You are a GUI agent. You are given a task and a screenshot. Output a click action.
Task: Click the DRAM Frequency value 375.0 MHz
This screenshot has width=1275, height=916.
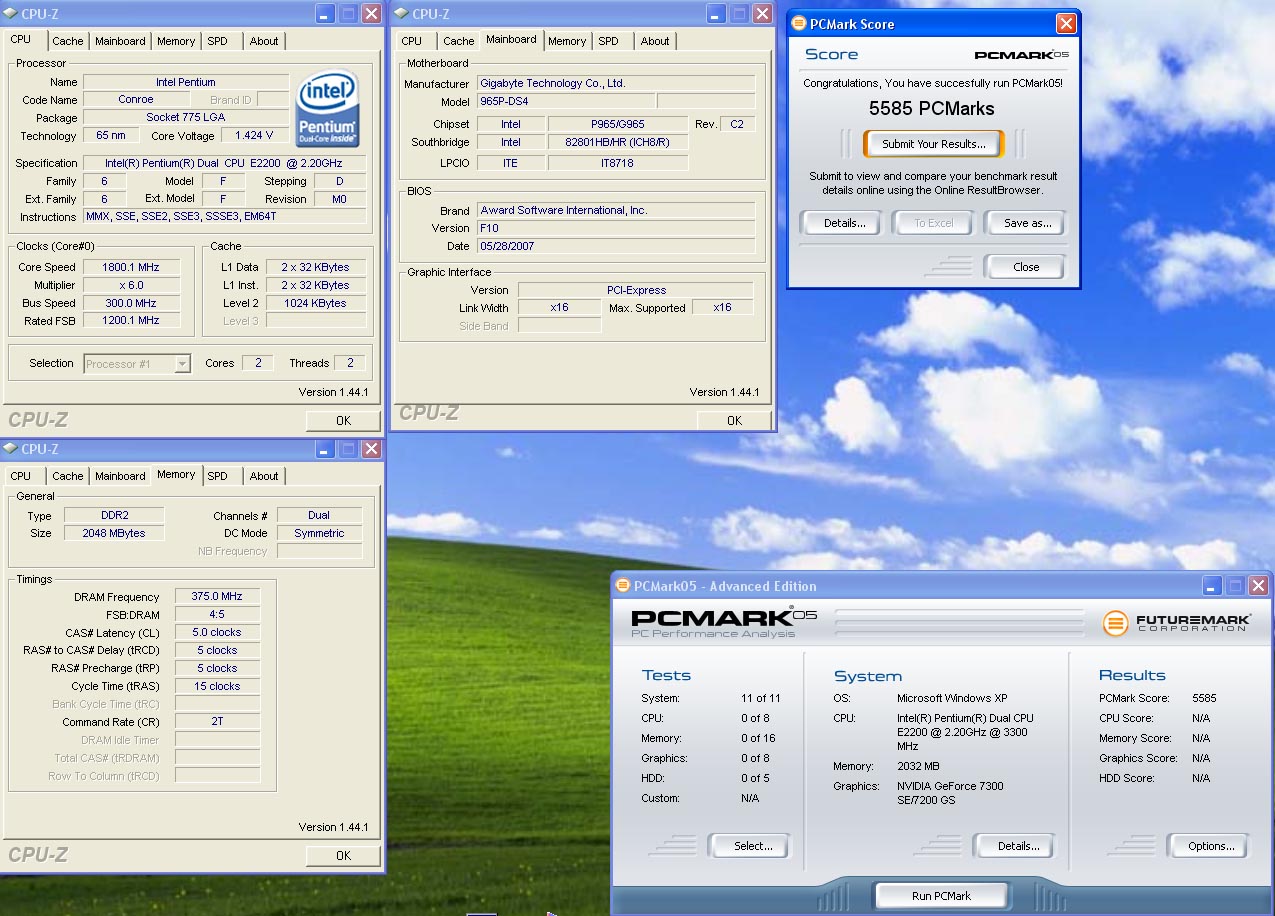coord(216,596)
